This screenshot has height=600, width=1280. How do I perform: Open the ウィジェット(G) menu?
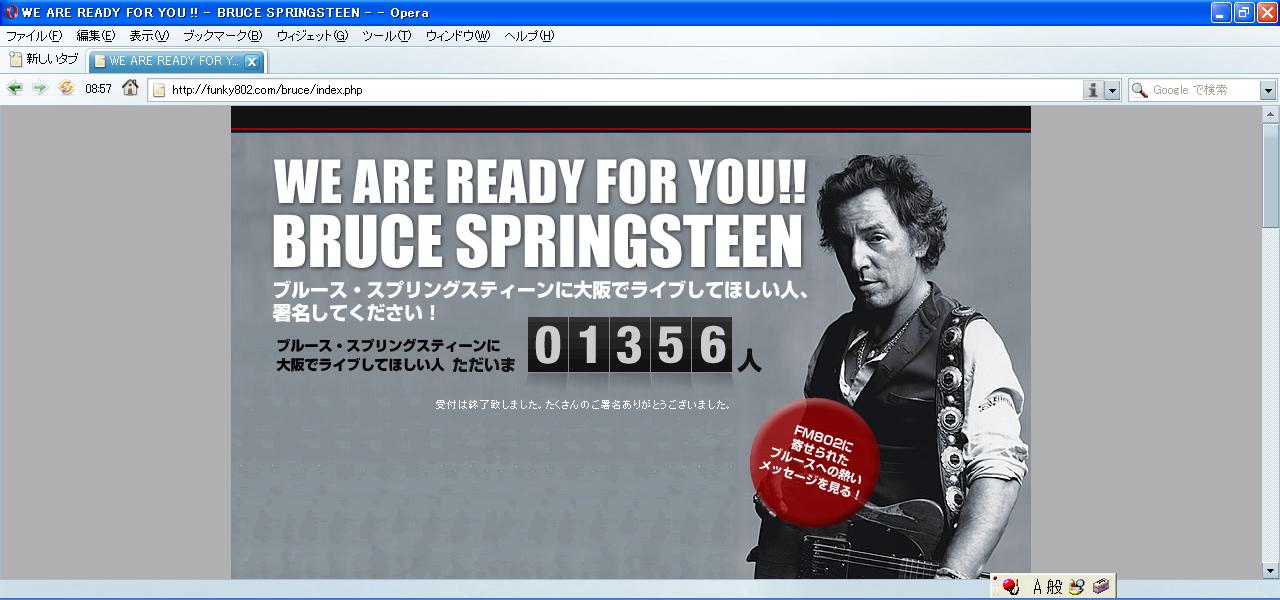pos(312,36)
